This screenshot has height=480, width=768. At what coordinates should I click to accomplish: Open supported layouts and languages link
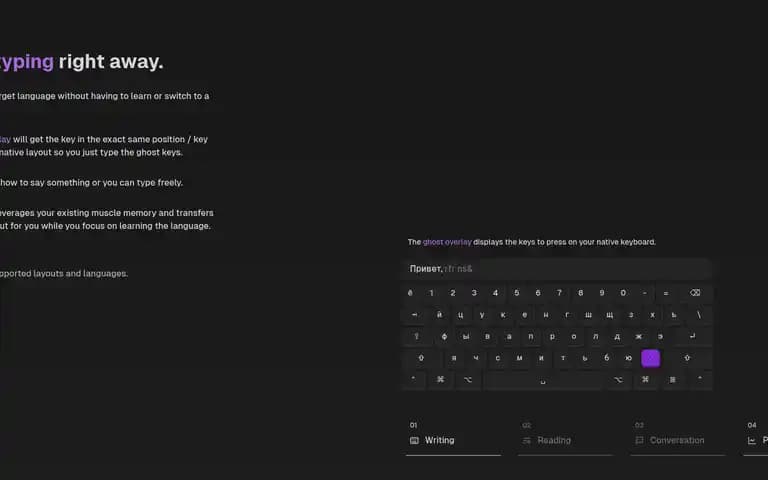(x=64, y=273)
